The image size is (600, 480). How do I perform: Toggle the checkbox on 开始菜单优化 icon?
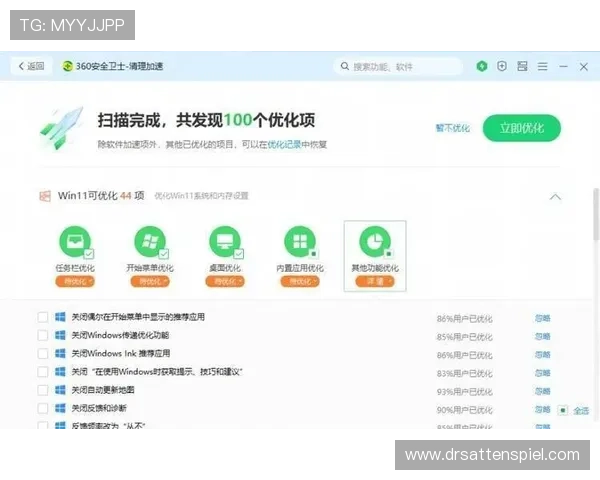(x=164, y=253)
